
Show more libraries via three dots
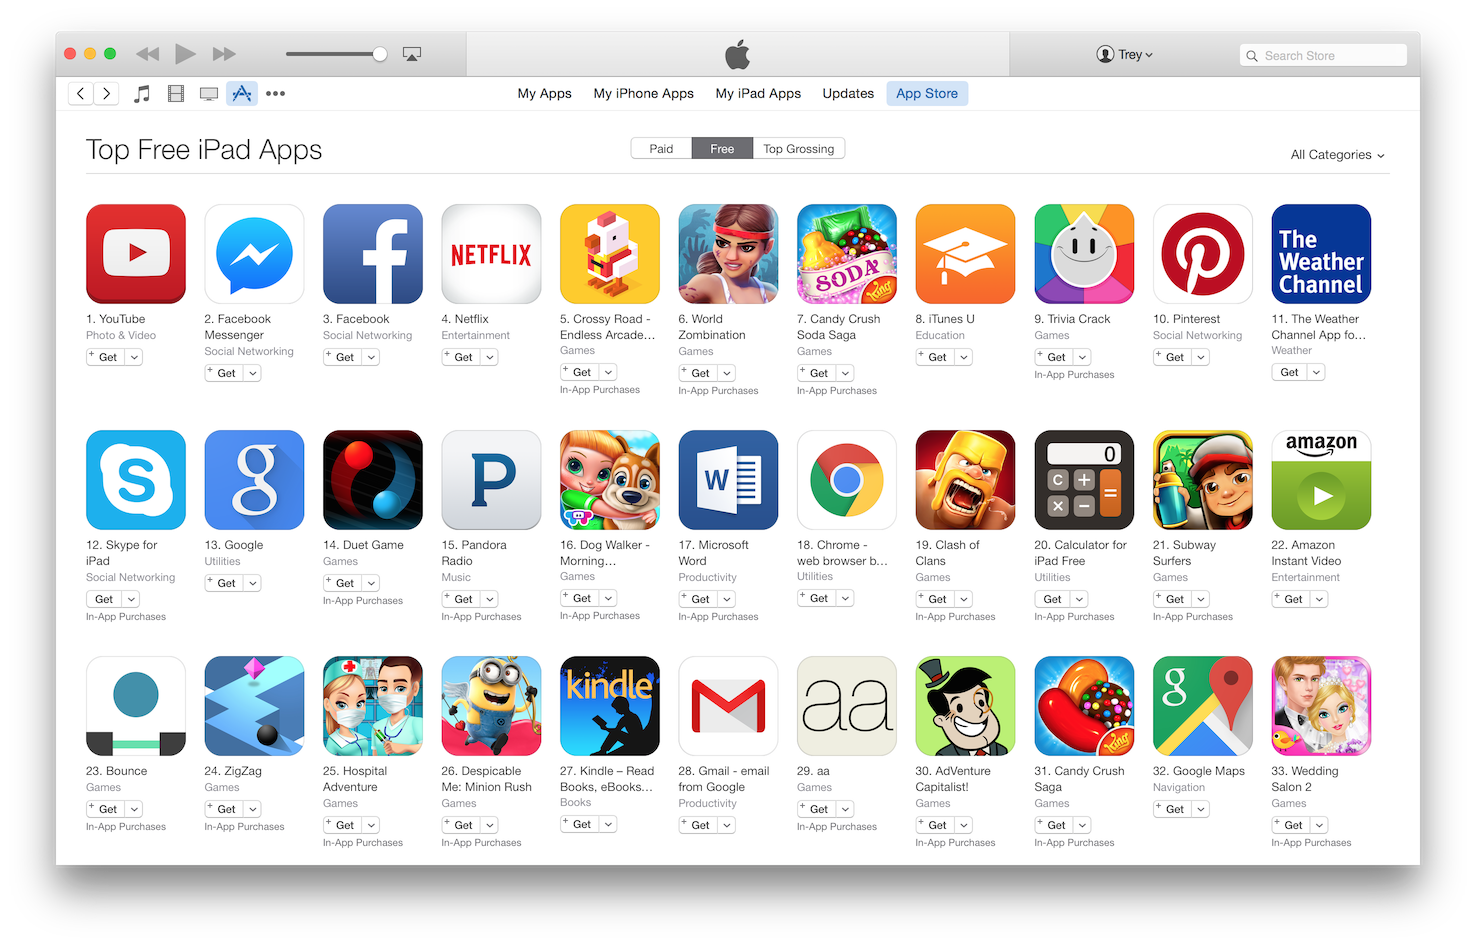(x=275, y=93)
